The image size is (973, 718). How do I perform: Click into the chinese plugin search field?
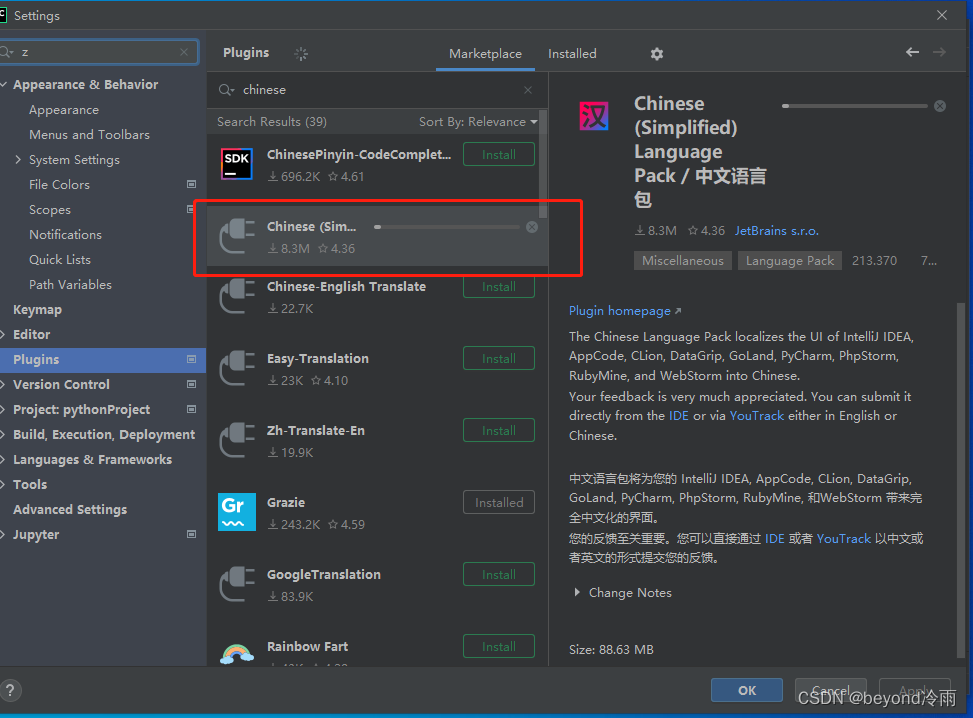379,90
